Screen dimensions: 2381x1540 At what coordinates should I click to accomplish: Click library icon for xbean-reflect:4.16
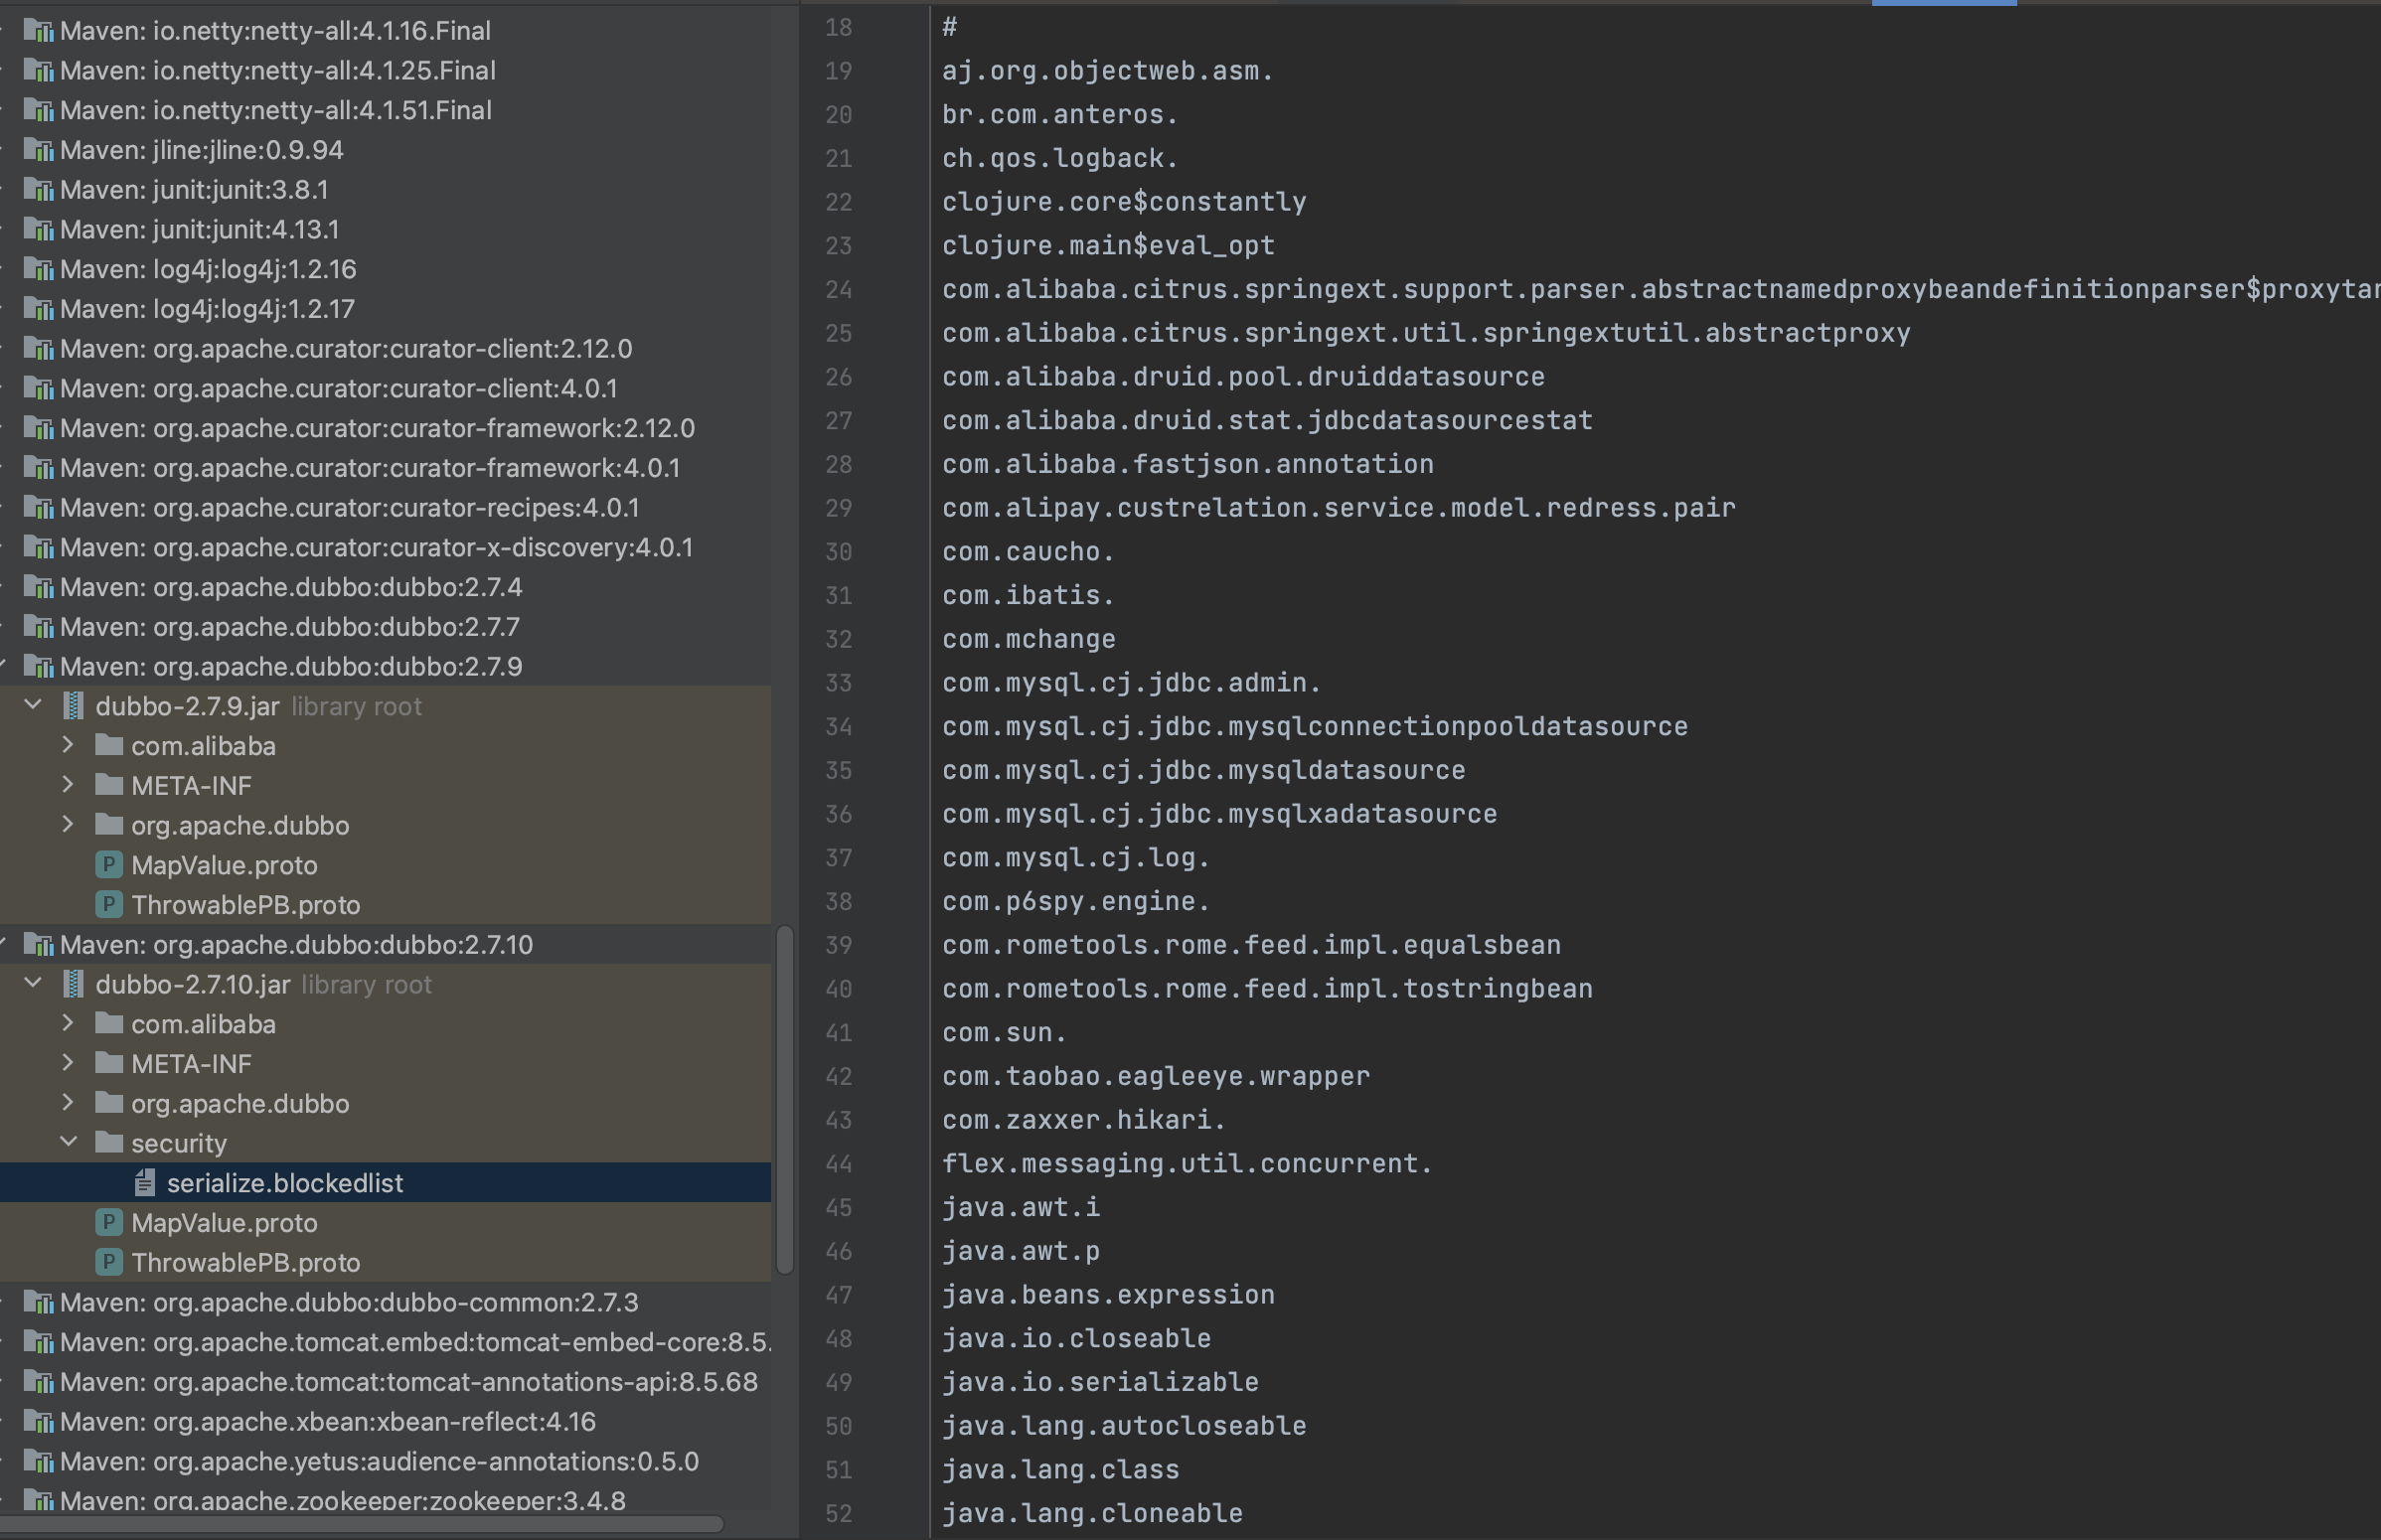tap(38, 1422)
